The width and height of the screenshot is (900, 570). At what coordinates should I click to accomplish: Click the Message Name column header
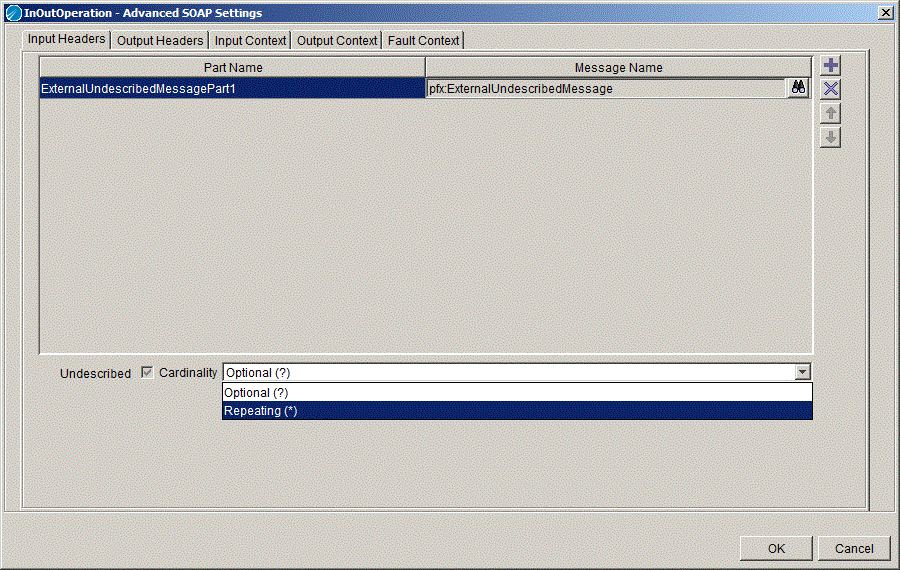pyautogui.click(x=618, y=67)
